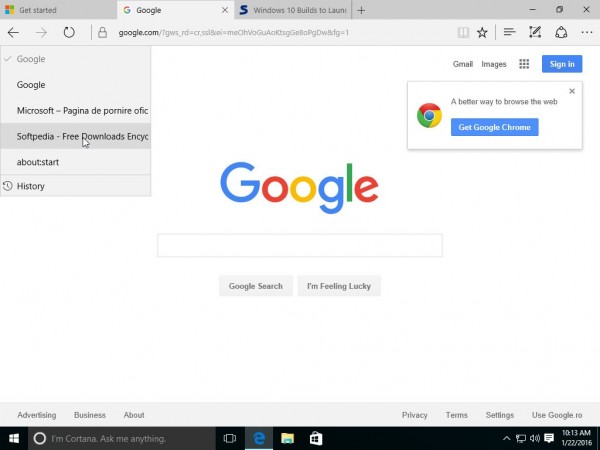Open a new tab with plus
The height and width of the screenshot is (450, 600).
tap(361, 10)
